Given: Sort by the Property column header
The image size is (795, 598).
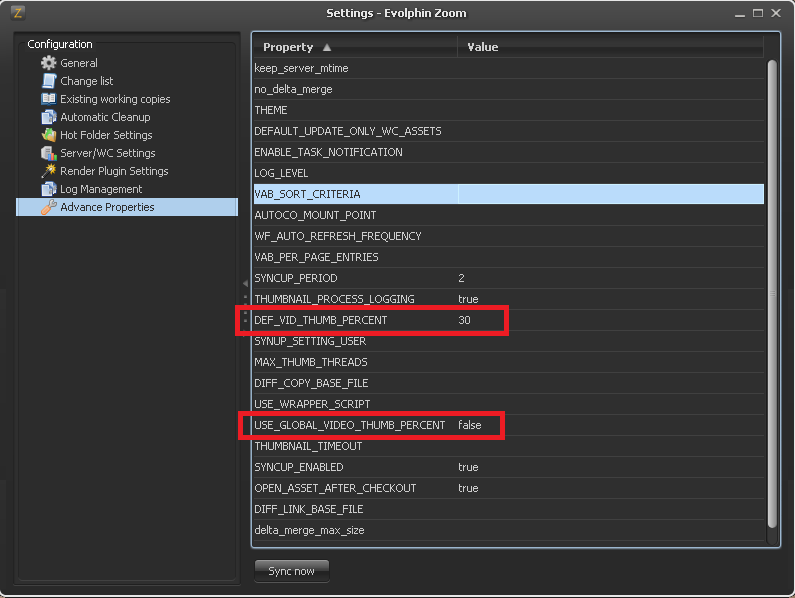Looking at the screenshot, I should tap(355, 47).
